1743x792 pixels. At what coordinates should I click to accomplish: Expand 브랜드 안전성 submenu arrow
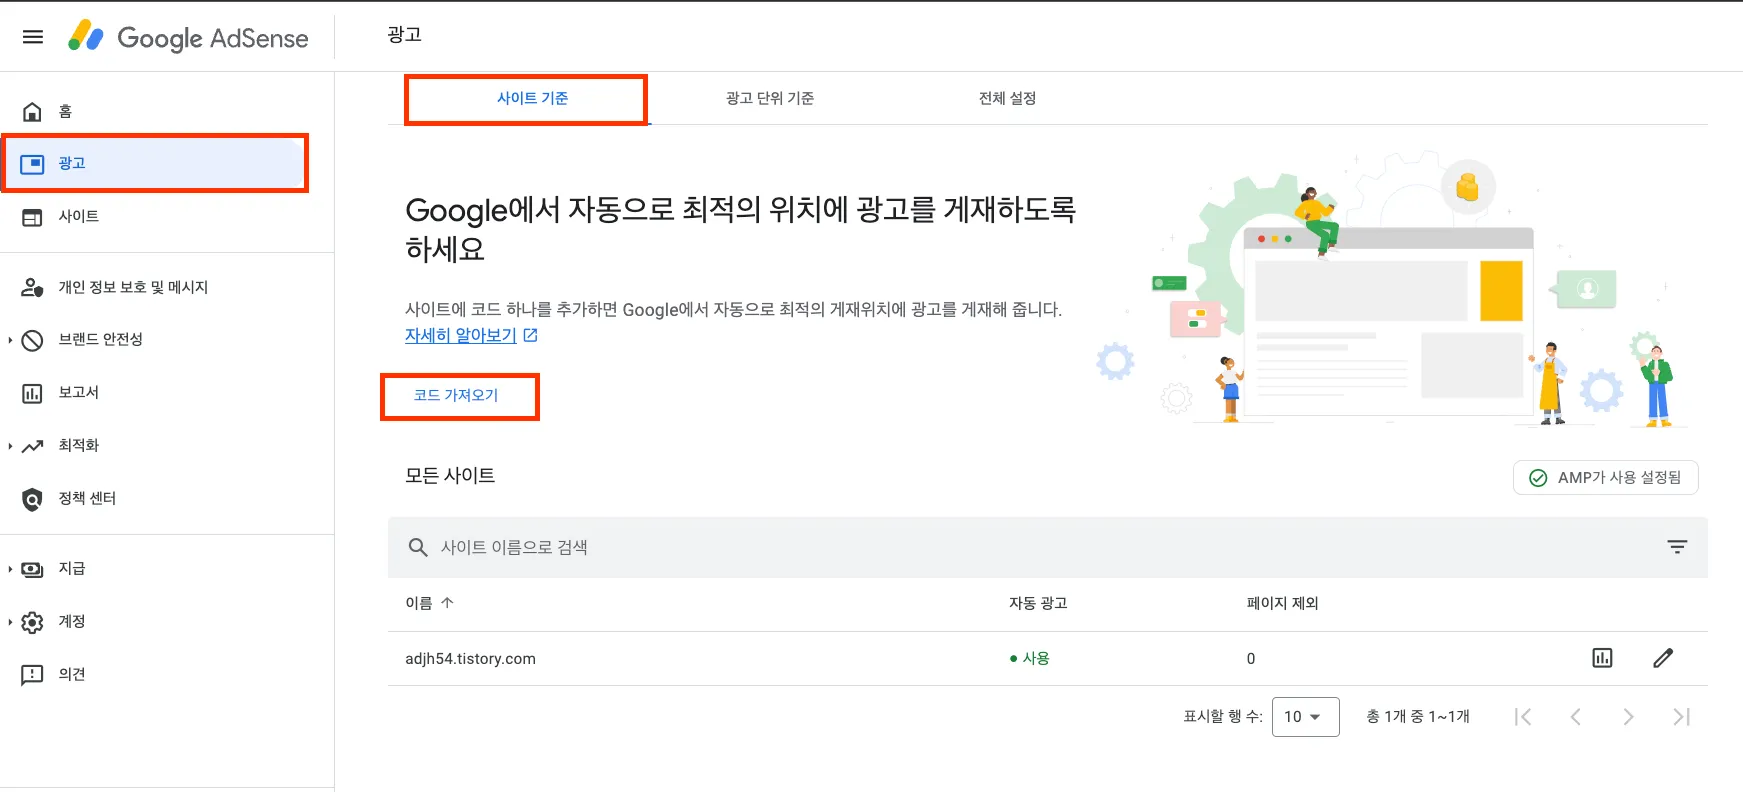(10, 340)
